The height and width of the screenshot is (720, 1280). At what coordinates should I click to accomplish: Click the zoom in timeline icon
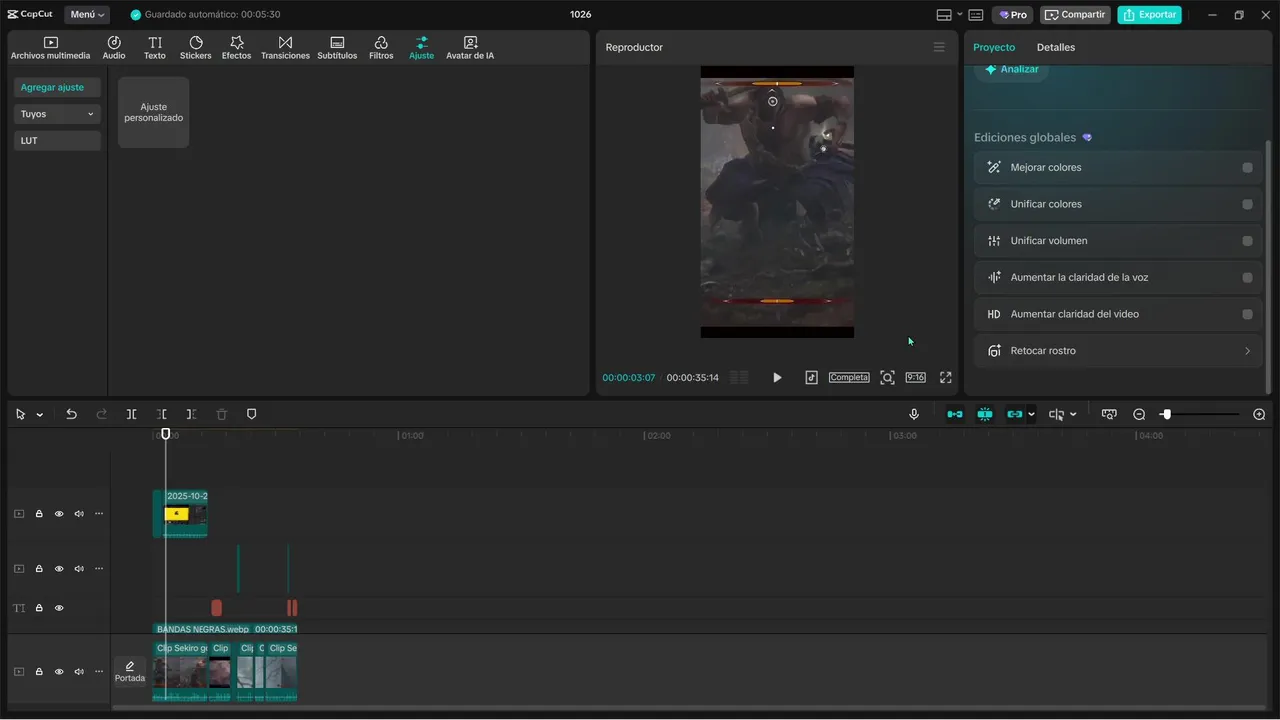(1259, 414)
